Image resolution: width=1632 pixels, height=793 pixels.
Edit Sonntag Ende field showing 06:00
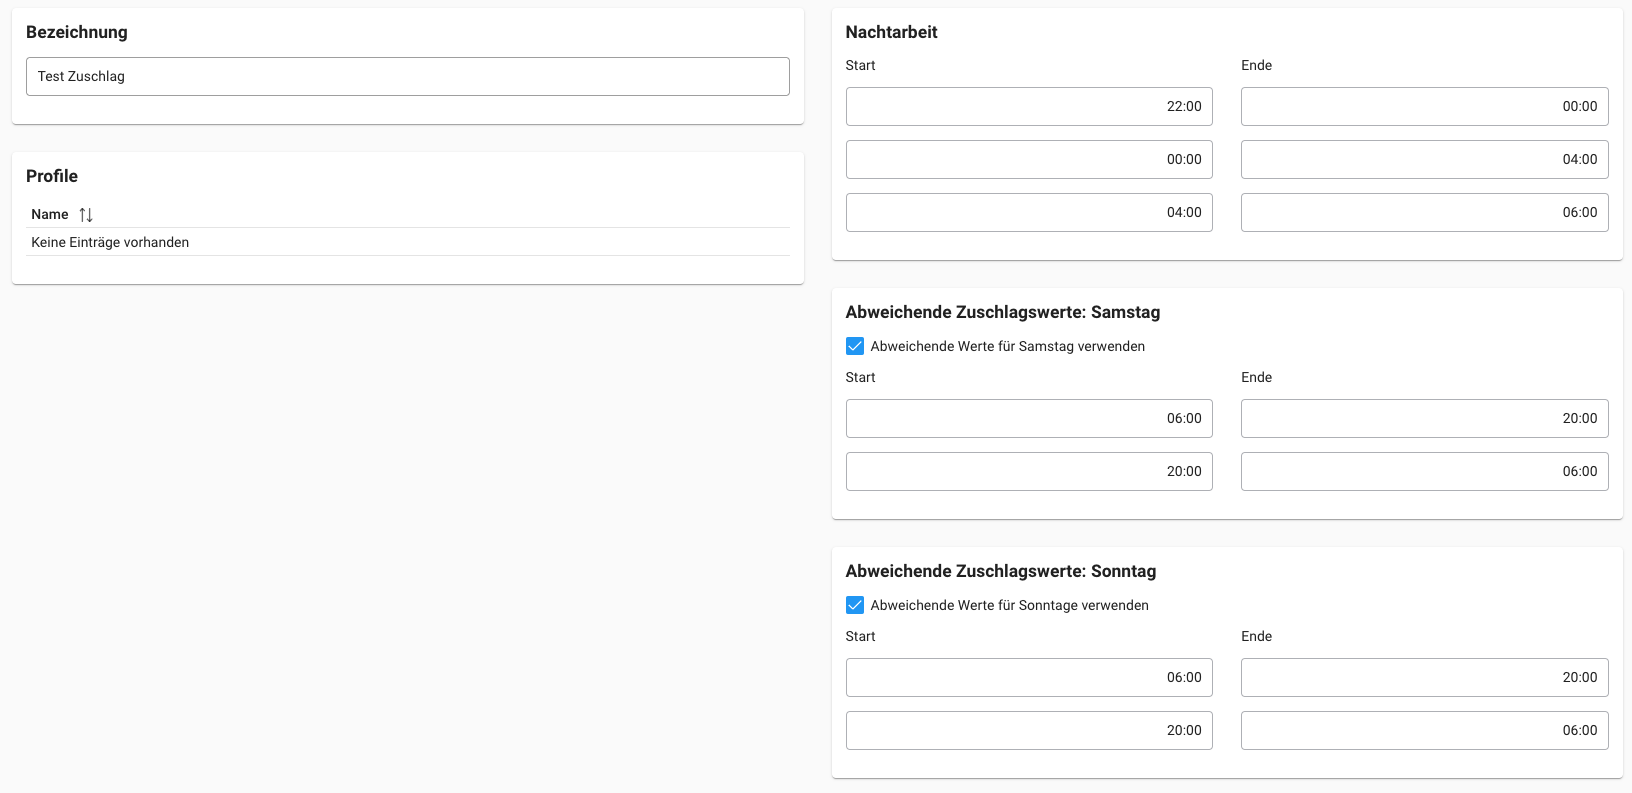point(1424,731)
